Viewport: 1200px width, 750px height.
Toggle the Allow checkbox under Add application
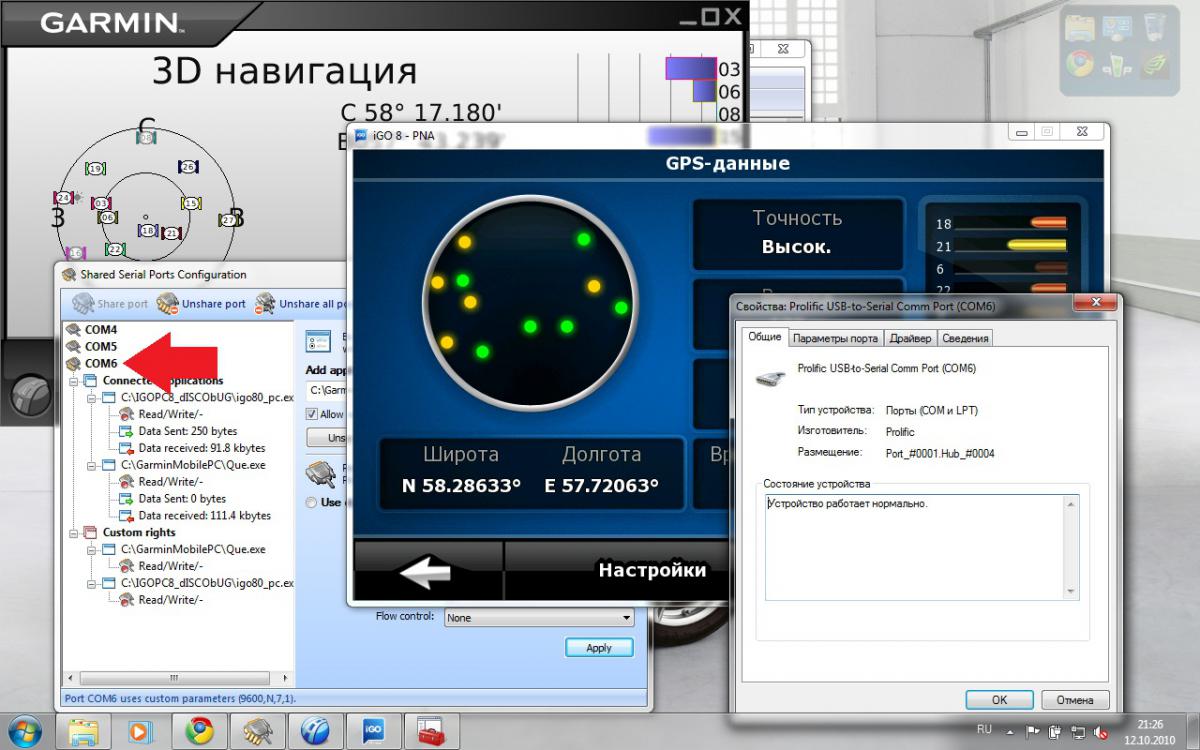point(311,414)
